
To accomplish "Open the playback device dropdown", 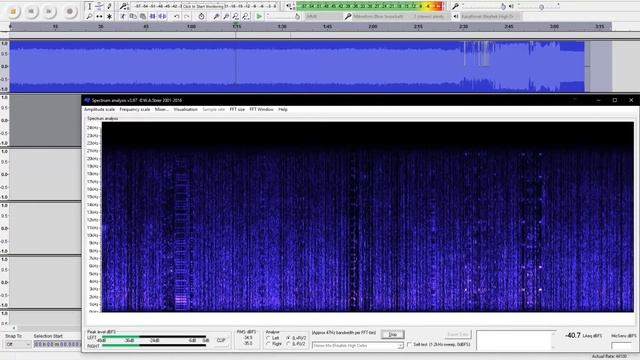I will tap(491, 16).
